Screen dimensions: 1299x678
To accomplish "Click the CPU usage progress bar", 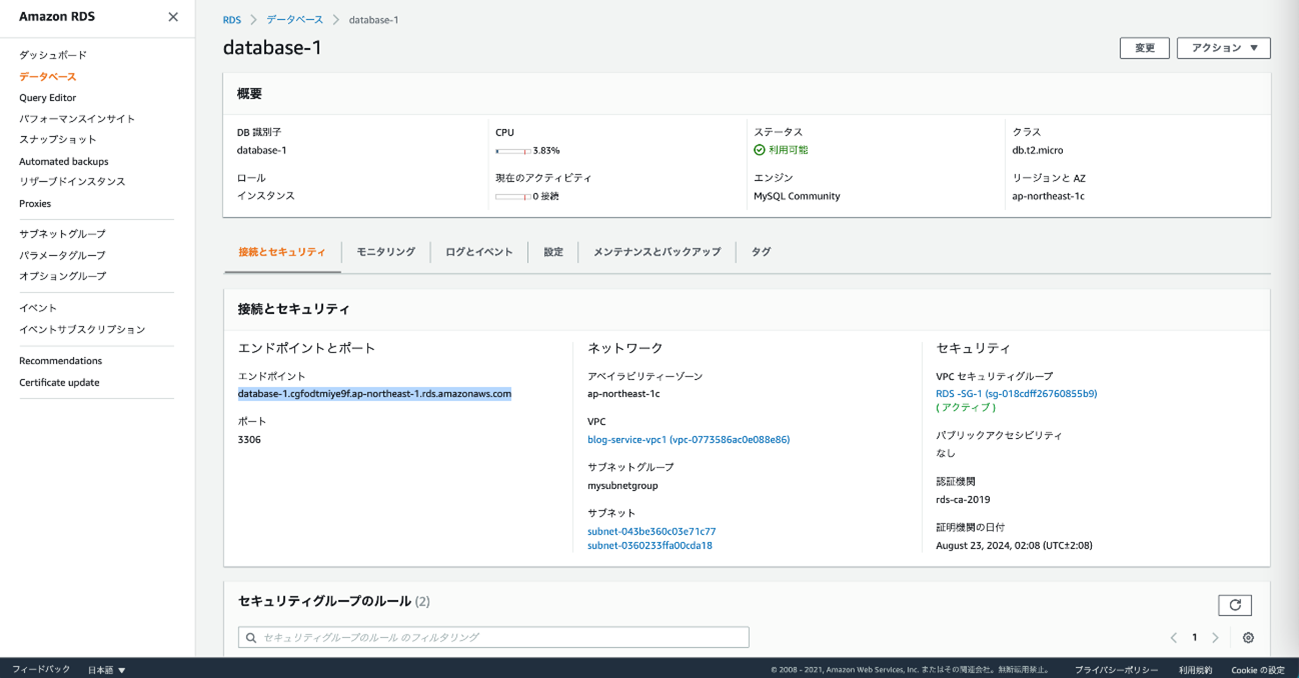I will click(x=513, y=151).
